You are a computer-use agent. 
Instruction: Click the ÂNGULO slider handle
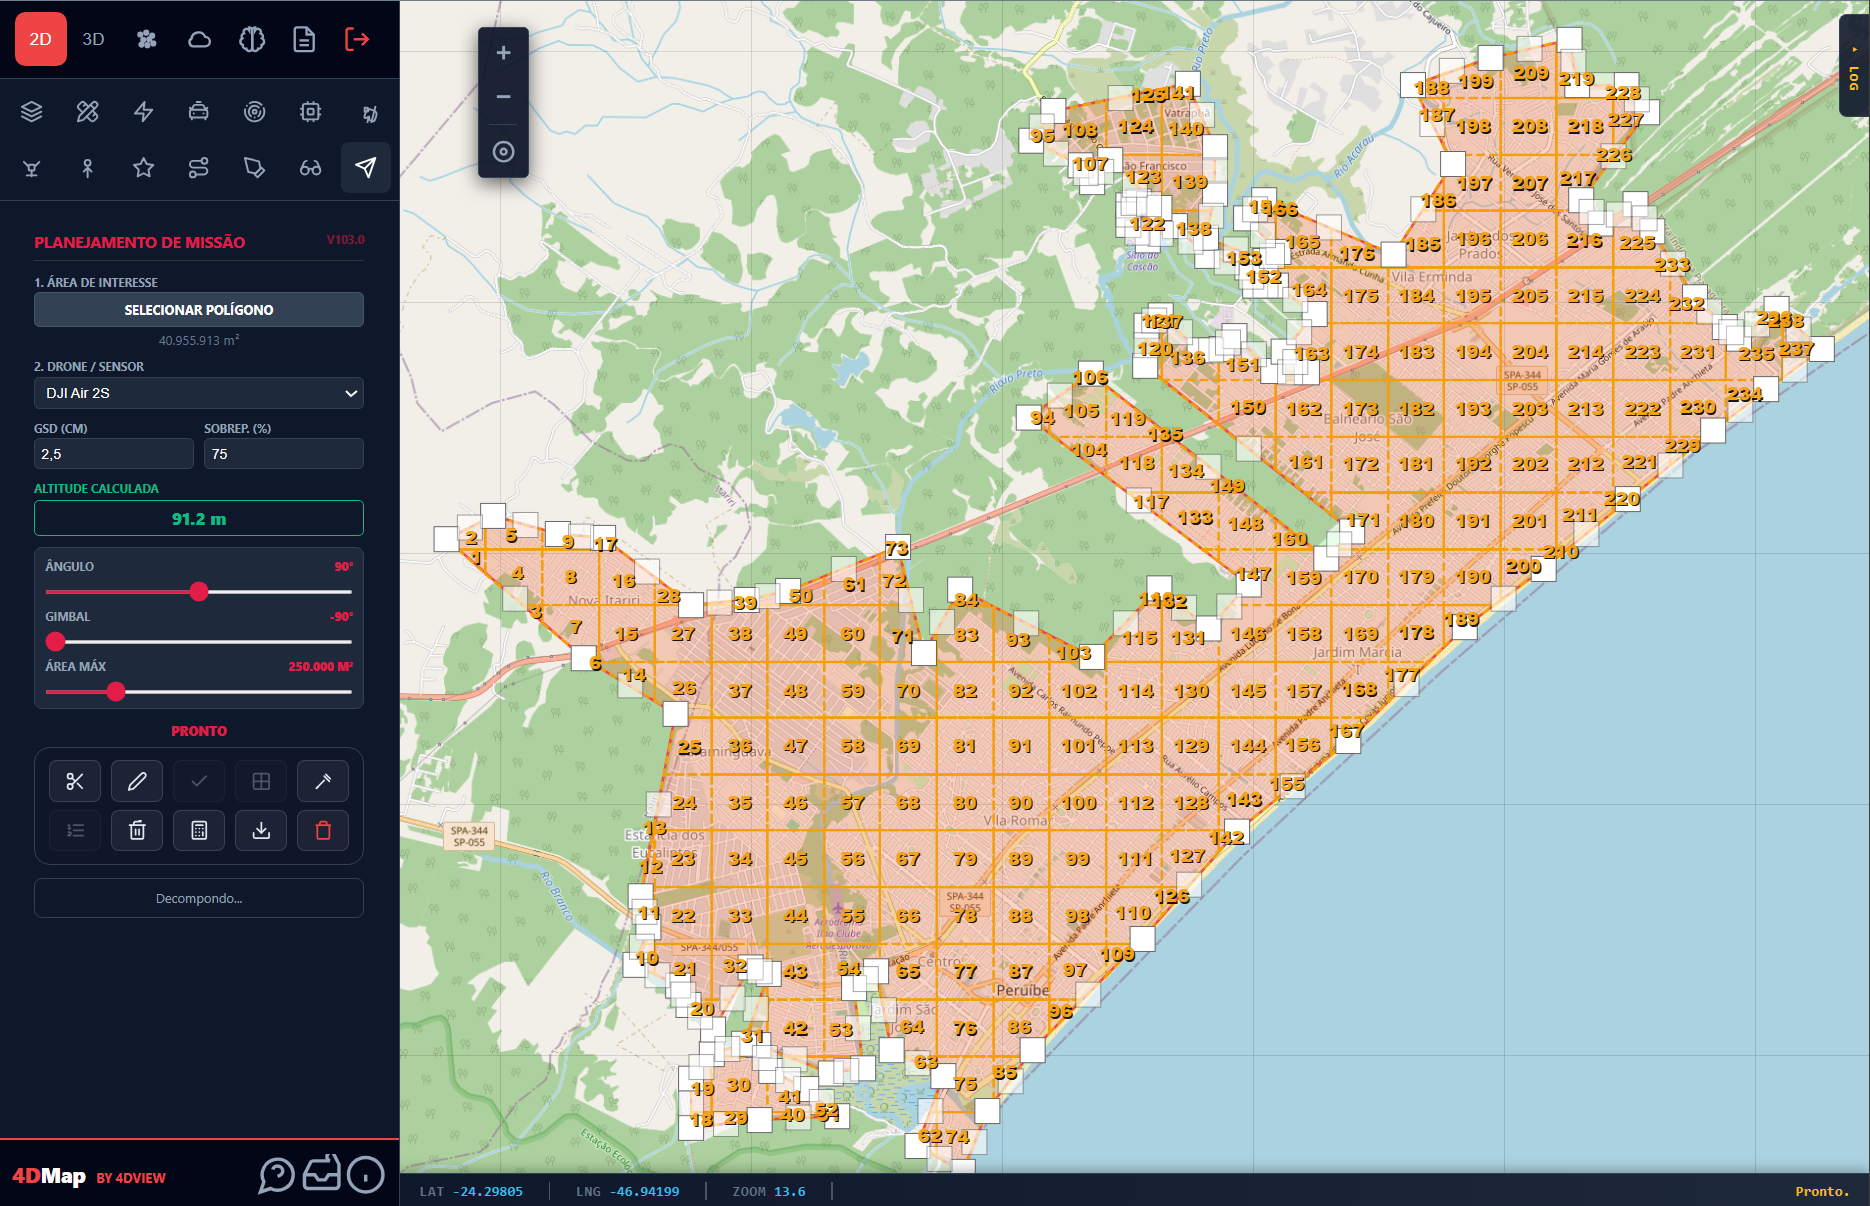point(199,592)
